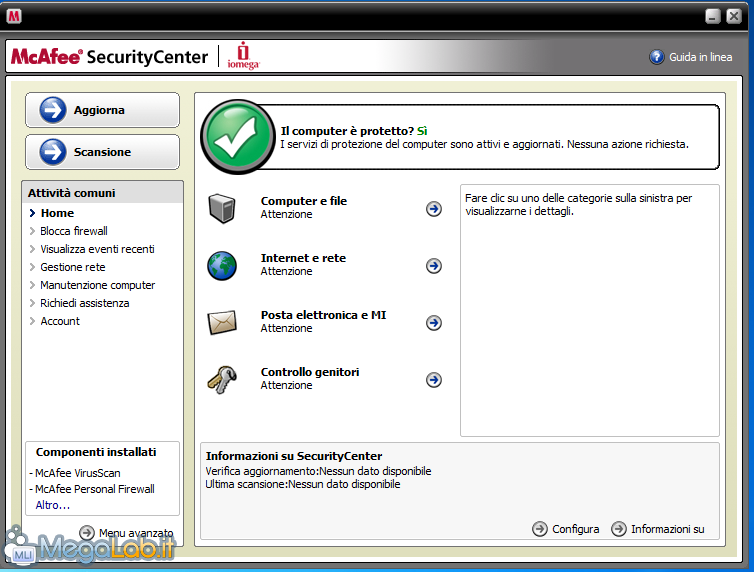
Task: Click the chevron beside Manutenzione computer
Action: [x=32, y=285]
